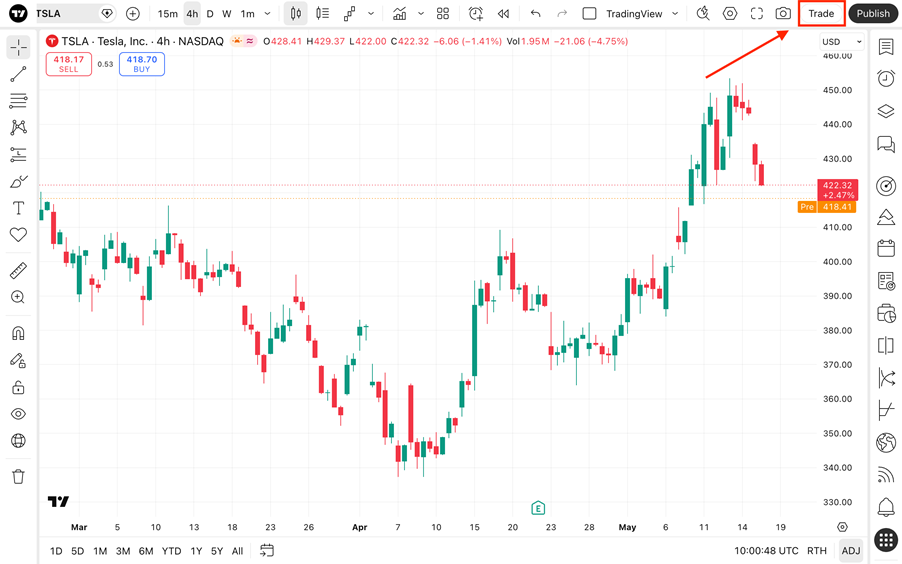
Task: Open indicator templates grid
Action: (443, 13)
